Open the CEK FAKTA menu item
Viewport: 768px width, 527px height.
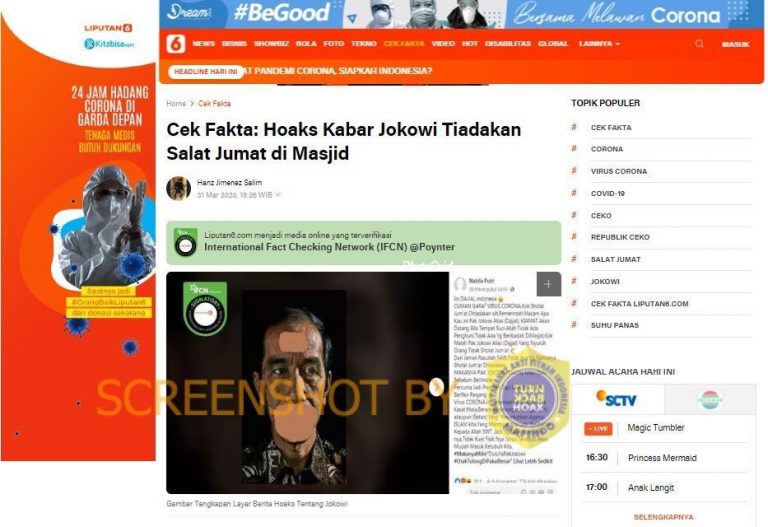(404, 44)
